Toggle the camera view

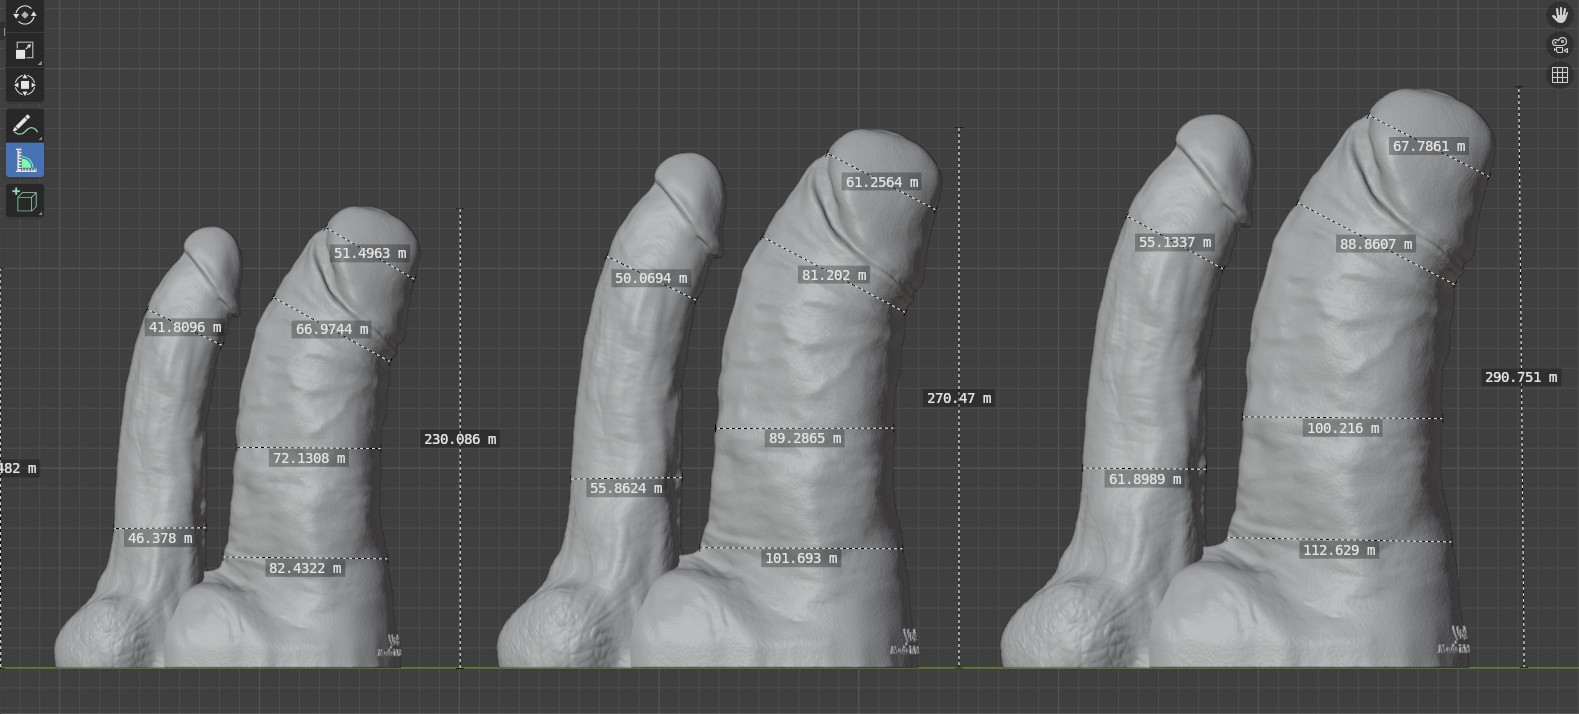[1559, 45]
